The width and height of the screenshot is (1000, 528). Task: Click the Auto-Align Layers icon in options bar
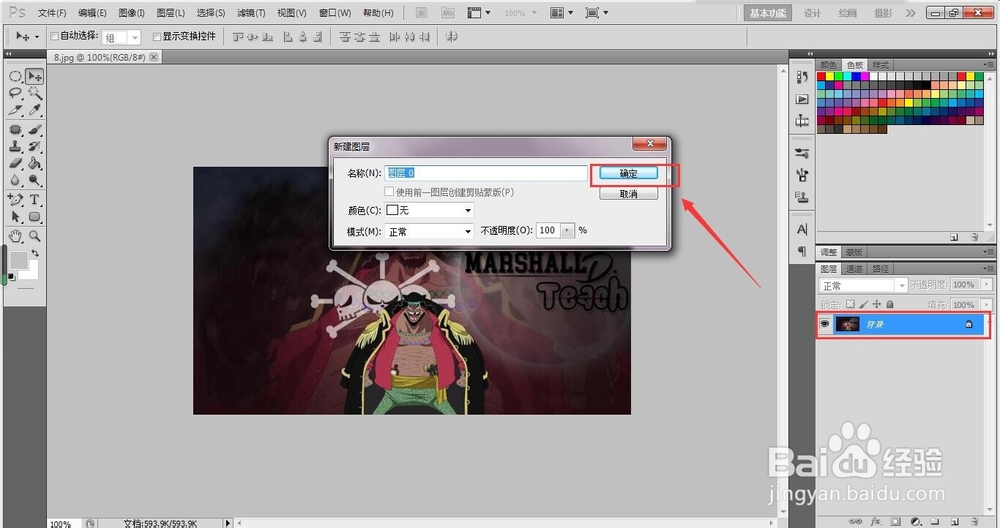click(x=452, y=37)
